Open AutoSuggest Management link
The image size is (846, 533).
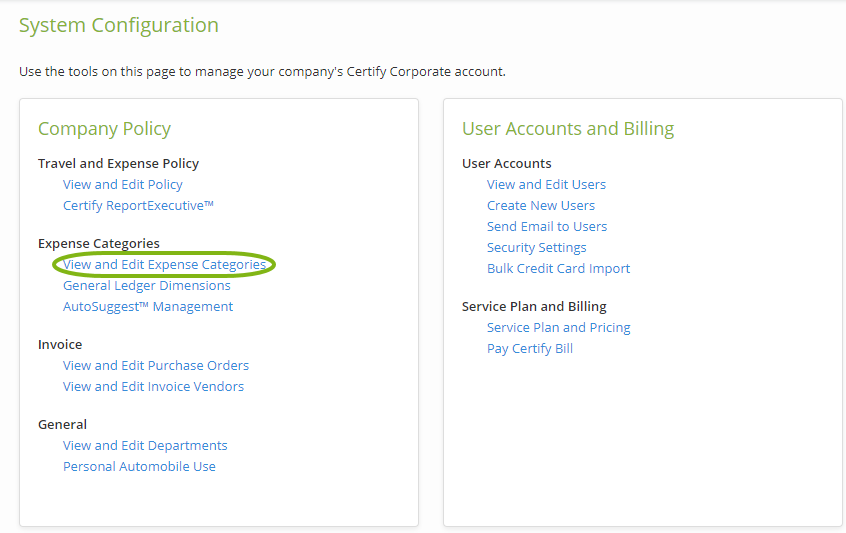pyautogui.click(x=148, y=306)
